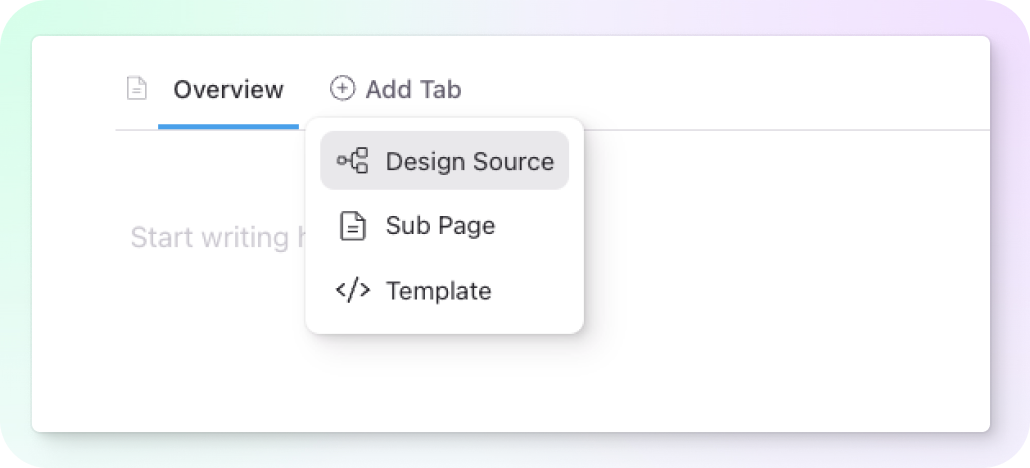Click the Start writing placeholder text
The height and width of the screenshot is (468, 1030).
215,237
